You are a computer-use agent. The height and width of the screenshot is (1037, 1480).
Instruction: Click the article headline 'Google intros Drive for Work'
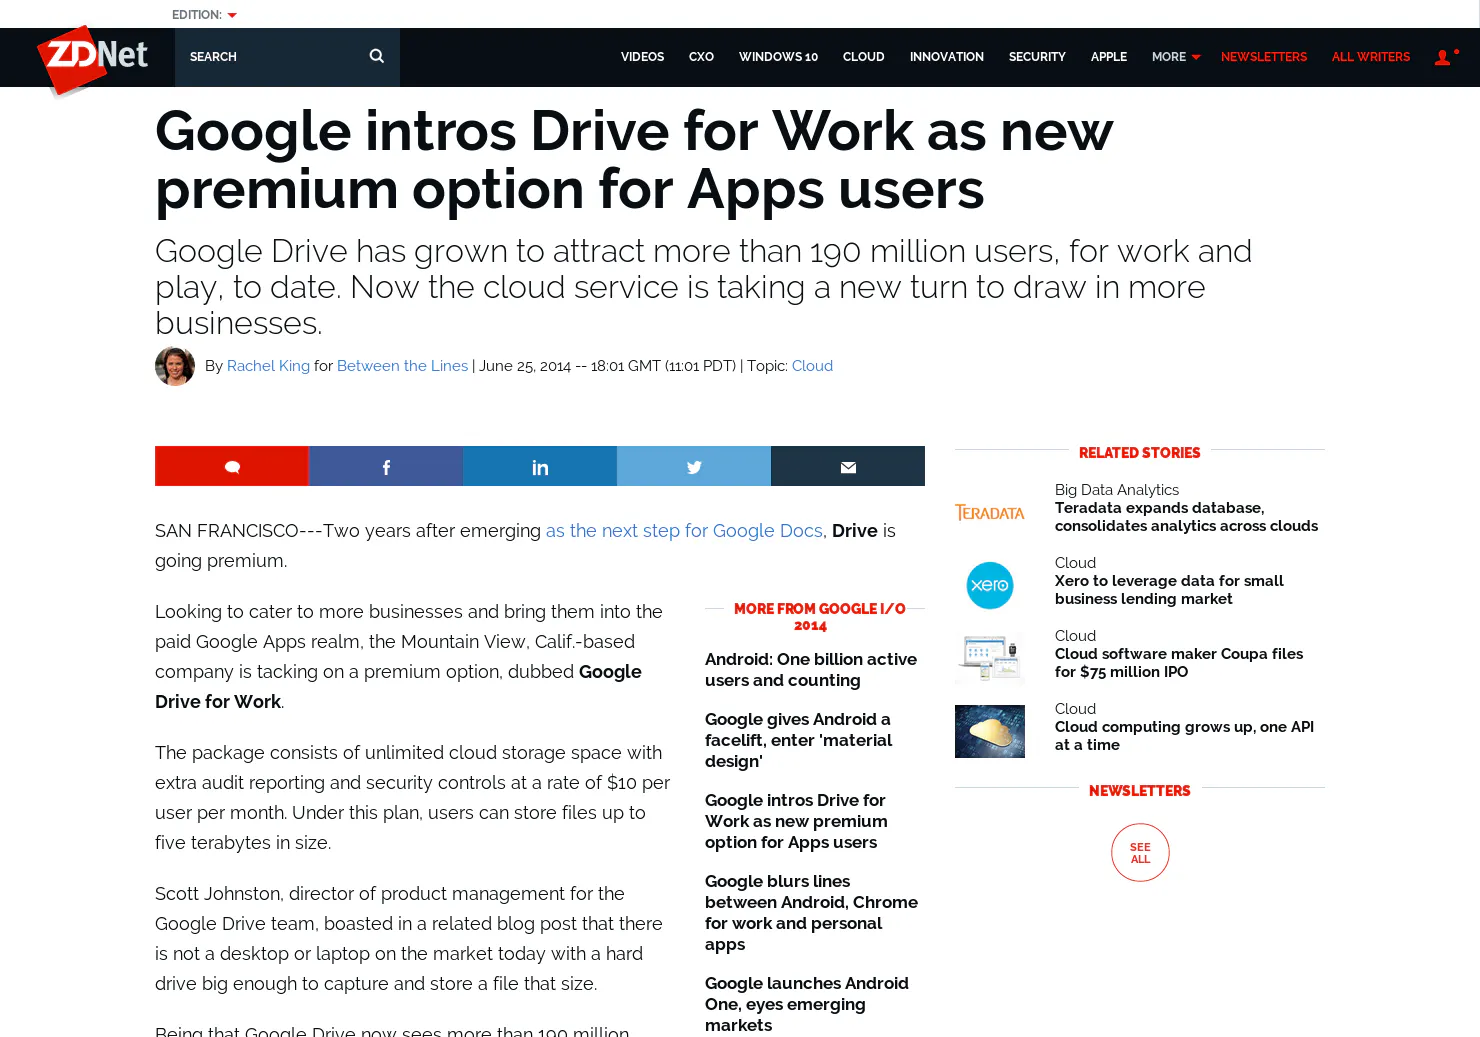tap(634, 160)
